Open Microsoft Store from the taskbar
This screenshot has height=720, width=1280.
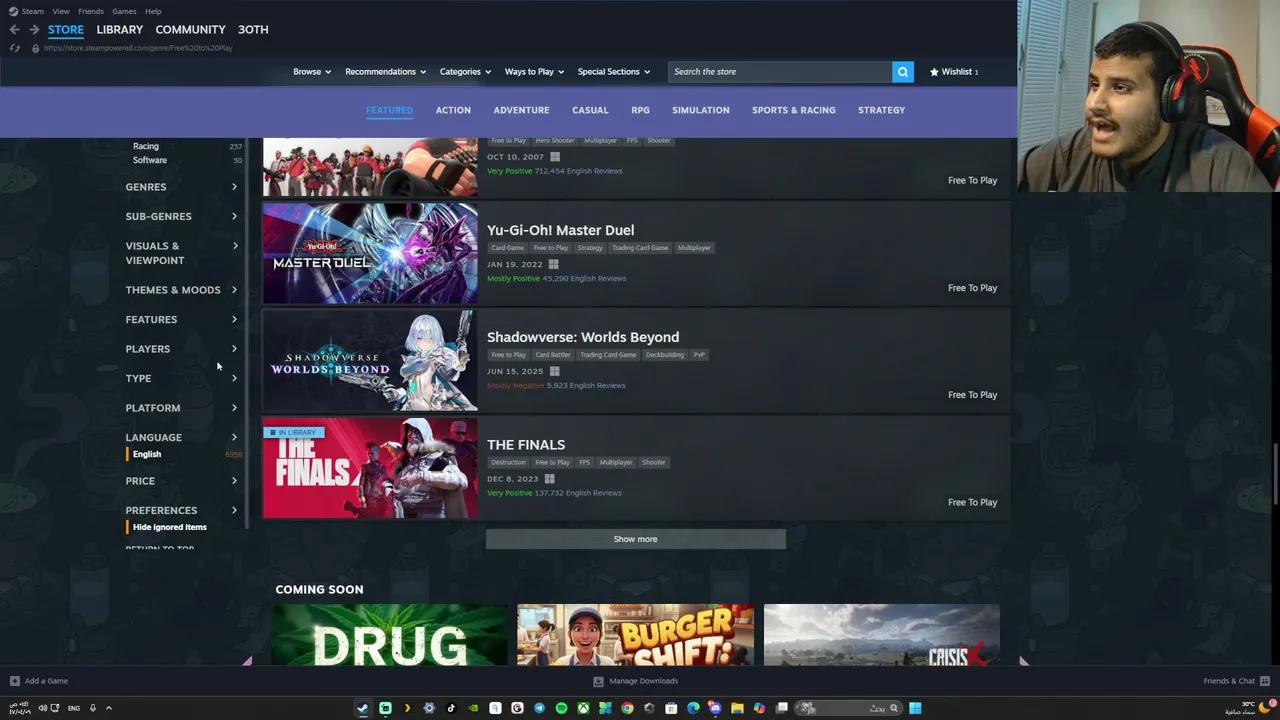671,708
